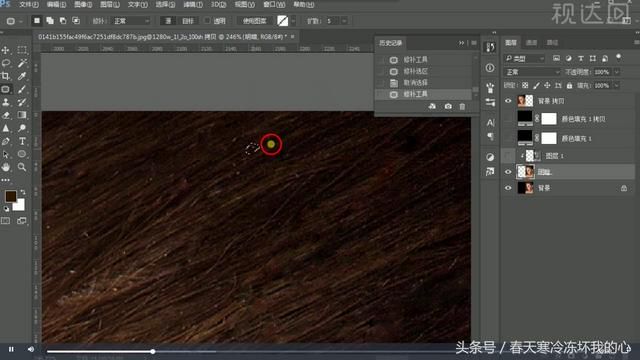Select the Dodge tool
Image resolution: width=640 pixels, height=360 pixels.
click(x=22, y=128)
